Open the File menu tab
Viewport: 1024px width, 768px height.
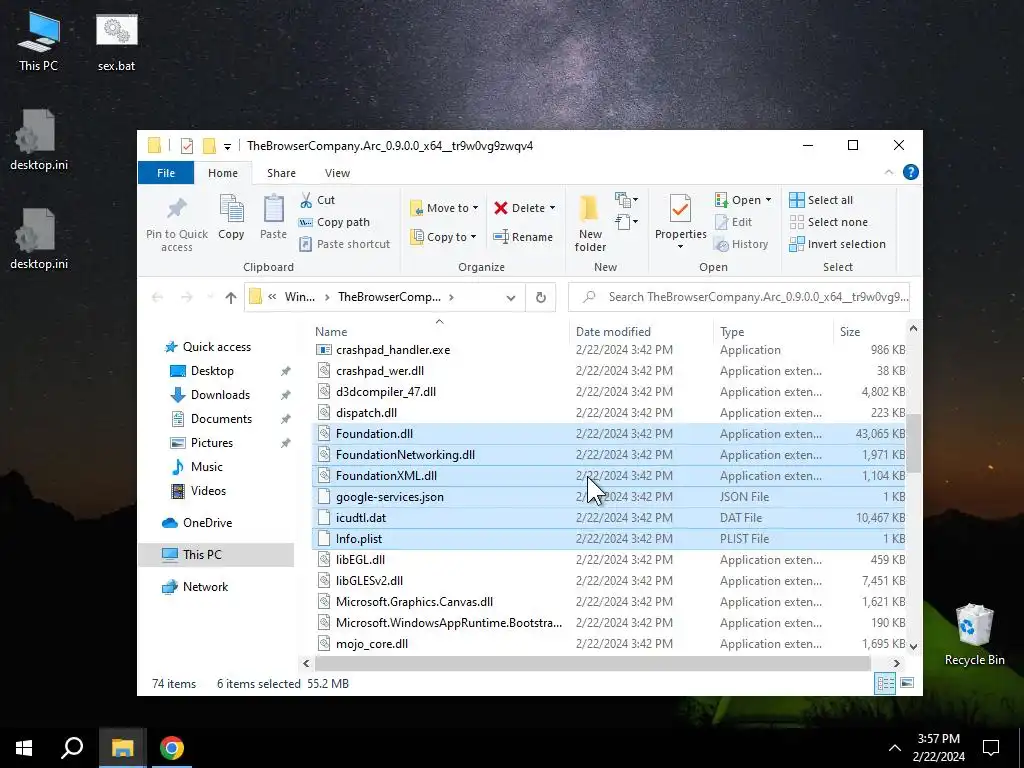(166, 173)
